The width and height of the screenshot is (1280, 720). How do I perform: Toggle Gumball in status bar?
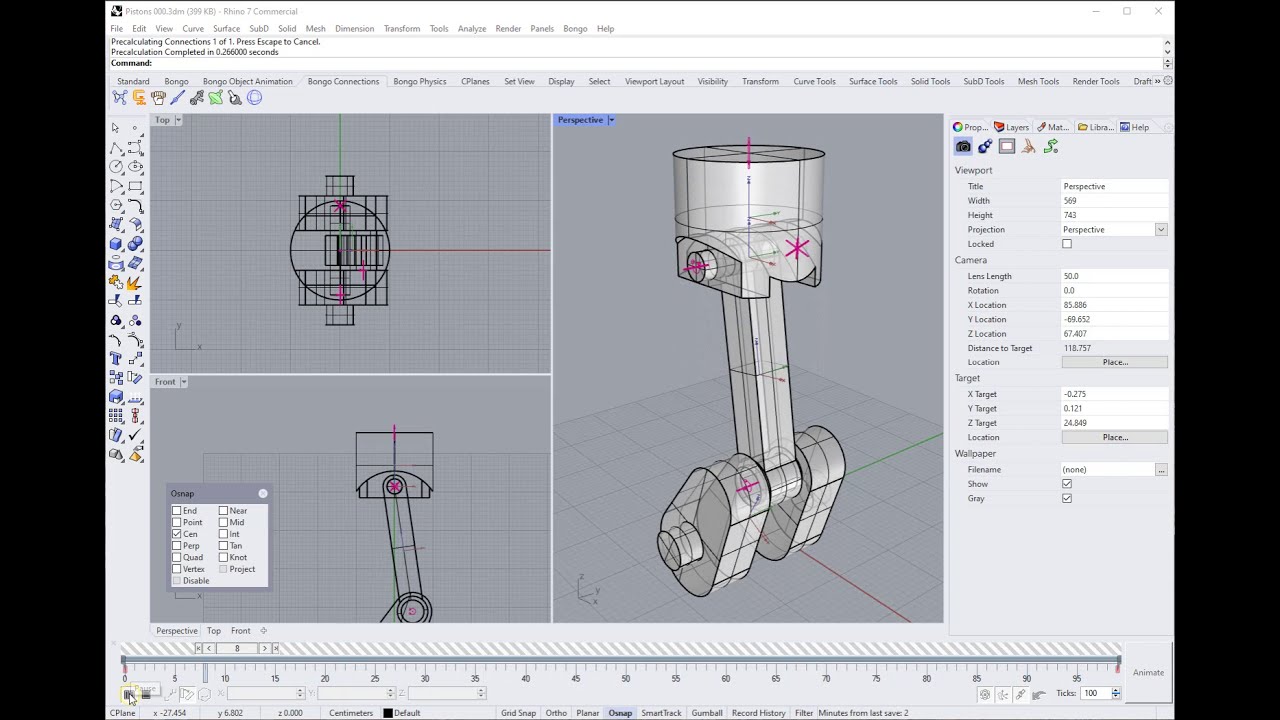pyautogui.click(x=707, y=713)
